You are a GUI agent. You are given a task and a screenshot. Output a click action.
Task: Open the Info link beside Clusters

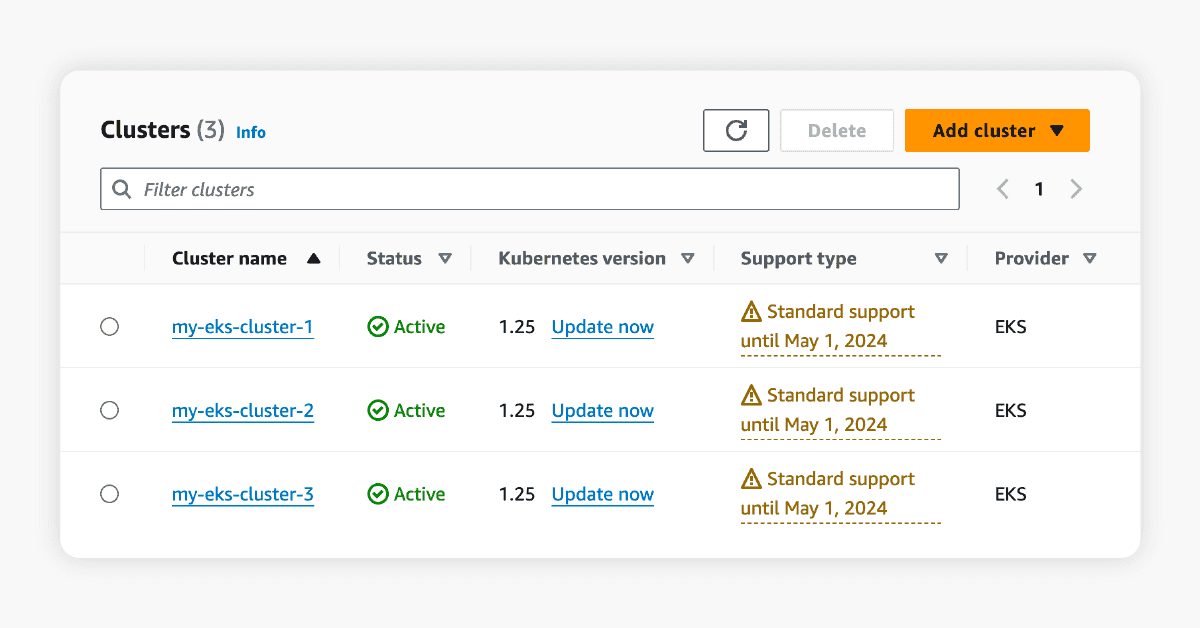251,132
